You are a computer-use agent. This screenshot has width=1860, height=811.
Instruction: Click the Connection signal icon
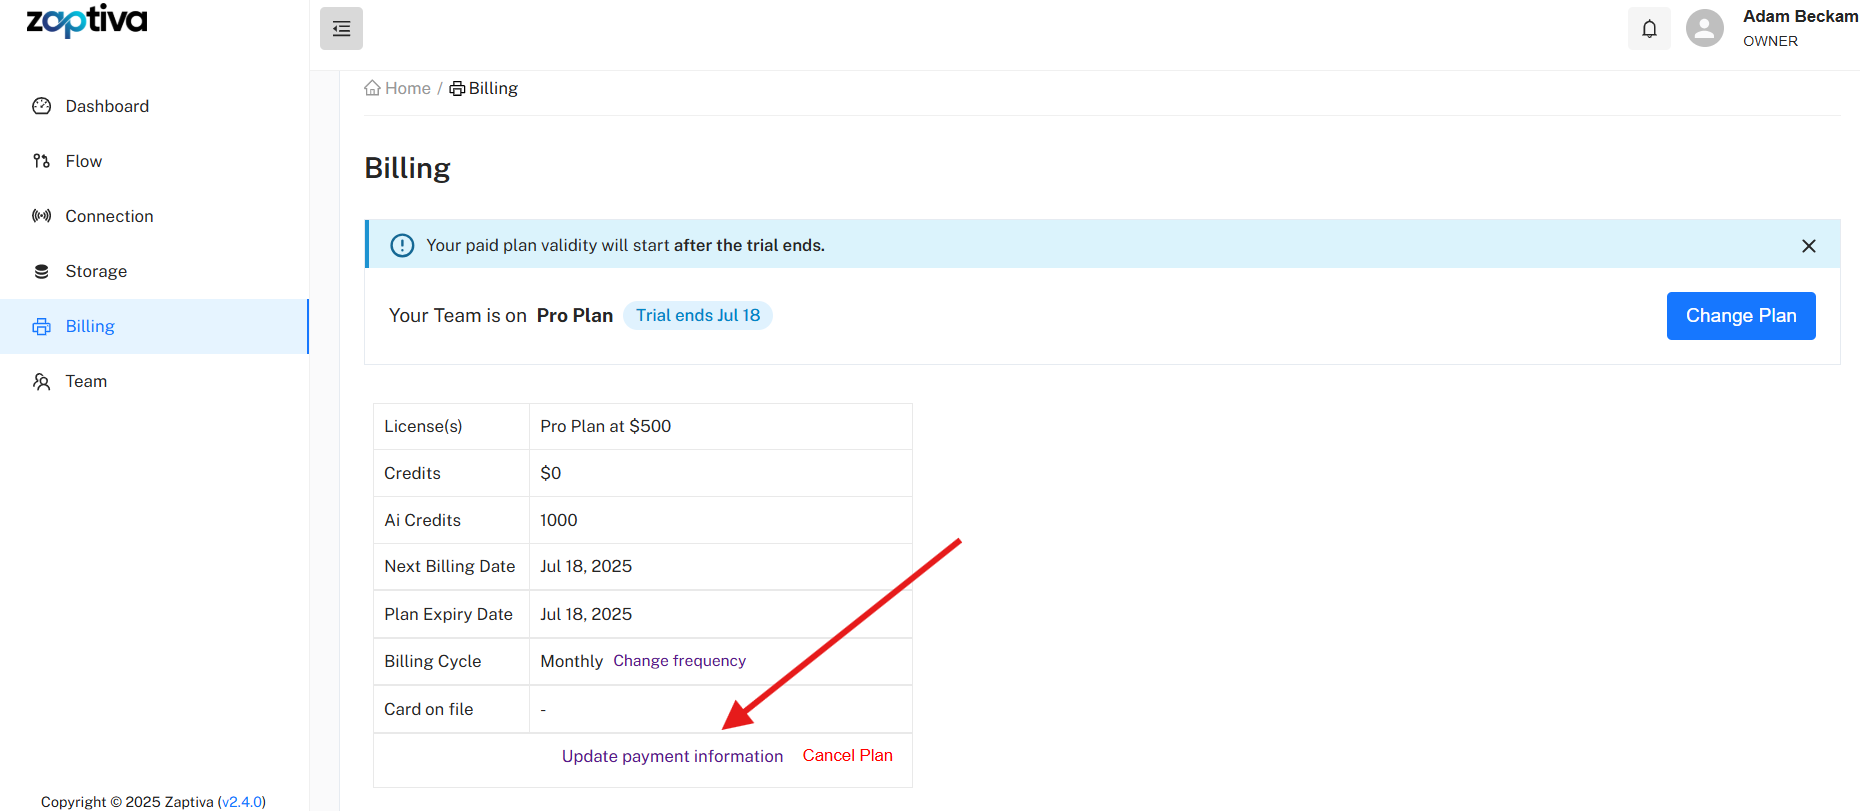tap(41, 216)
